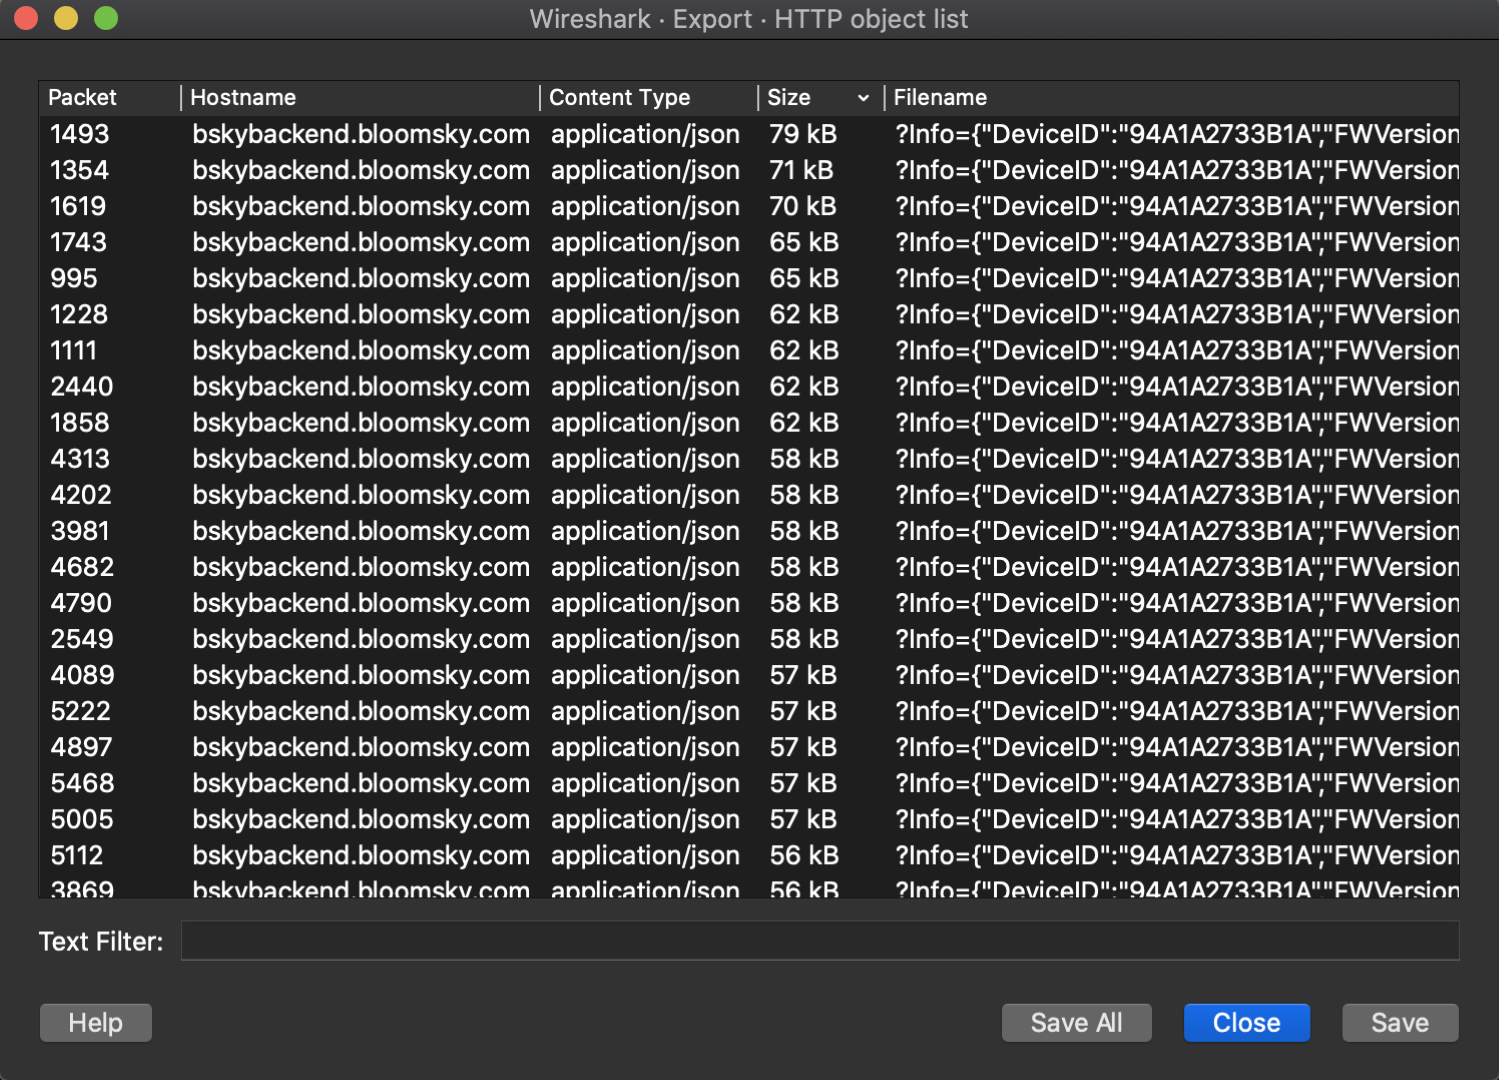
Task: Click the blue Close button
Action: (1246, 1023)
